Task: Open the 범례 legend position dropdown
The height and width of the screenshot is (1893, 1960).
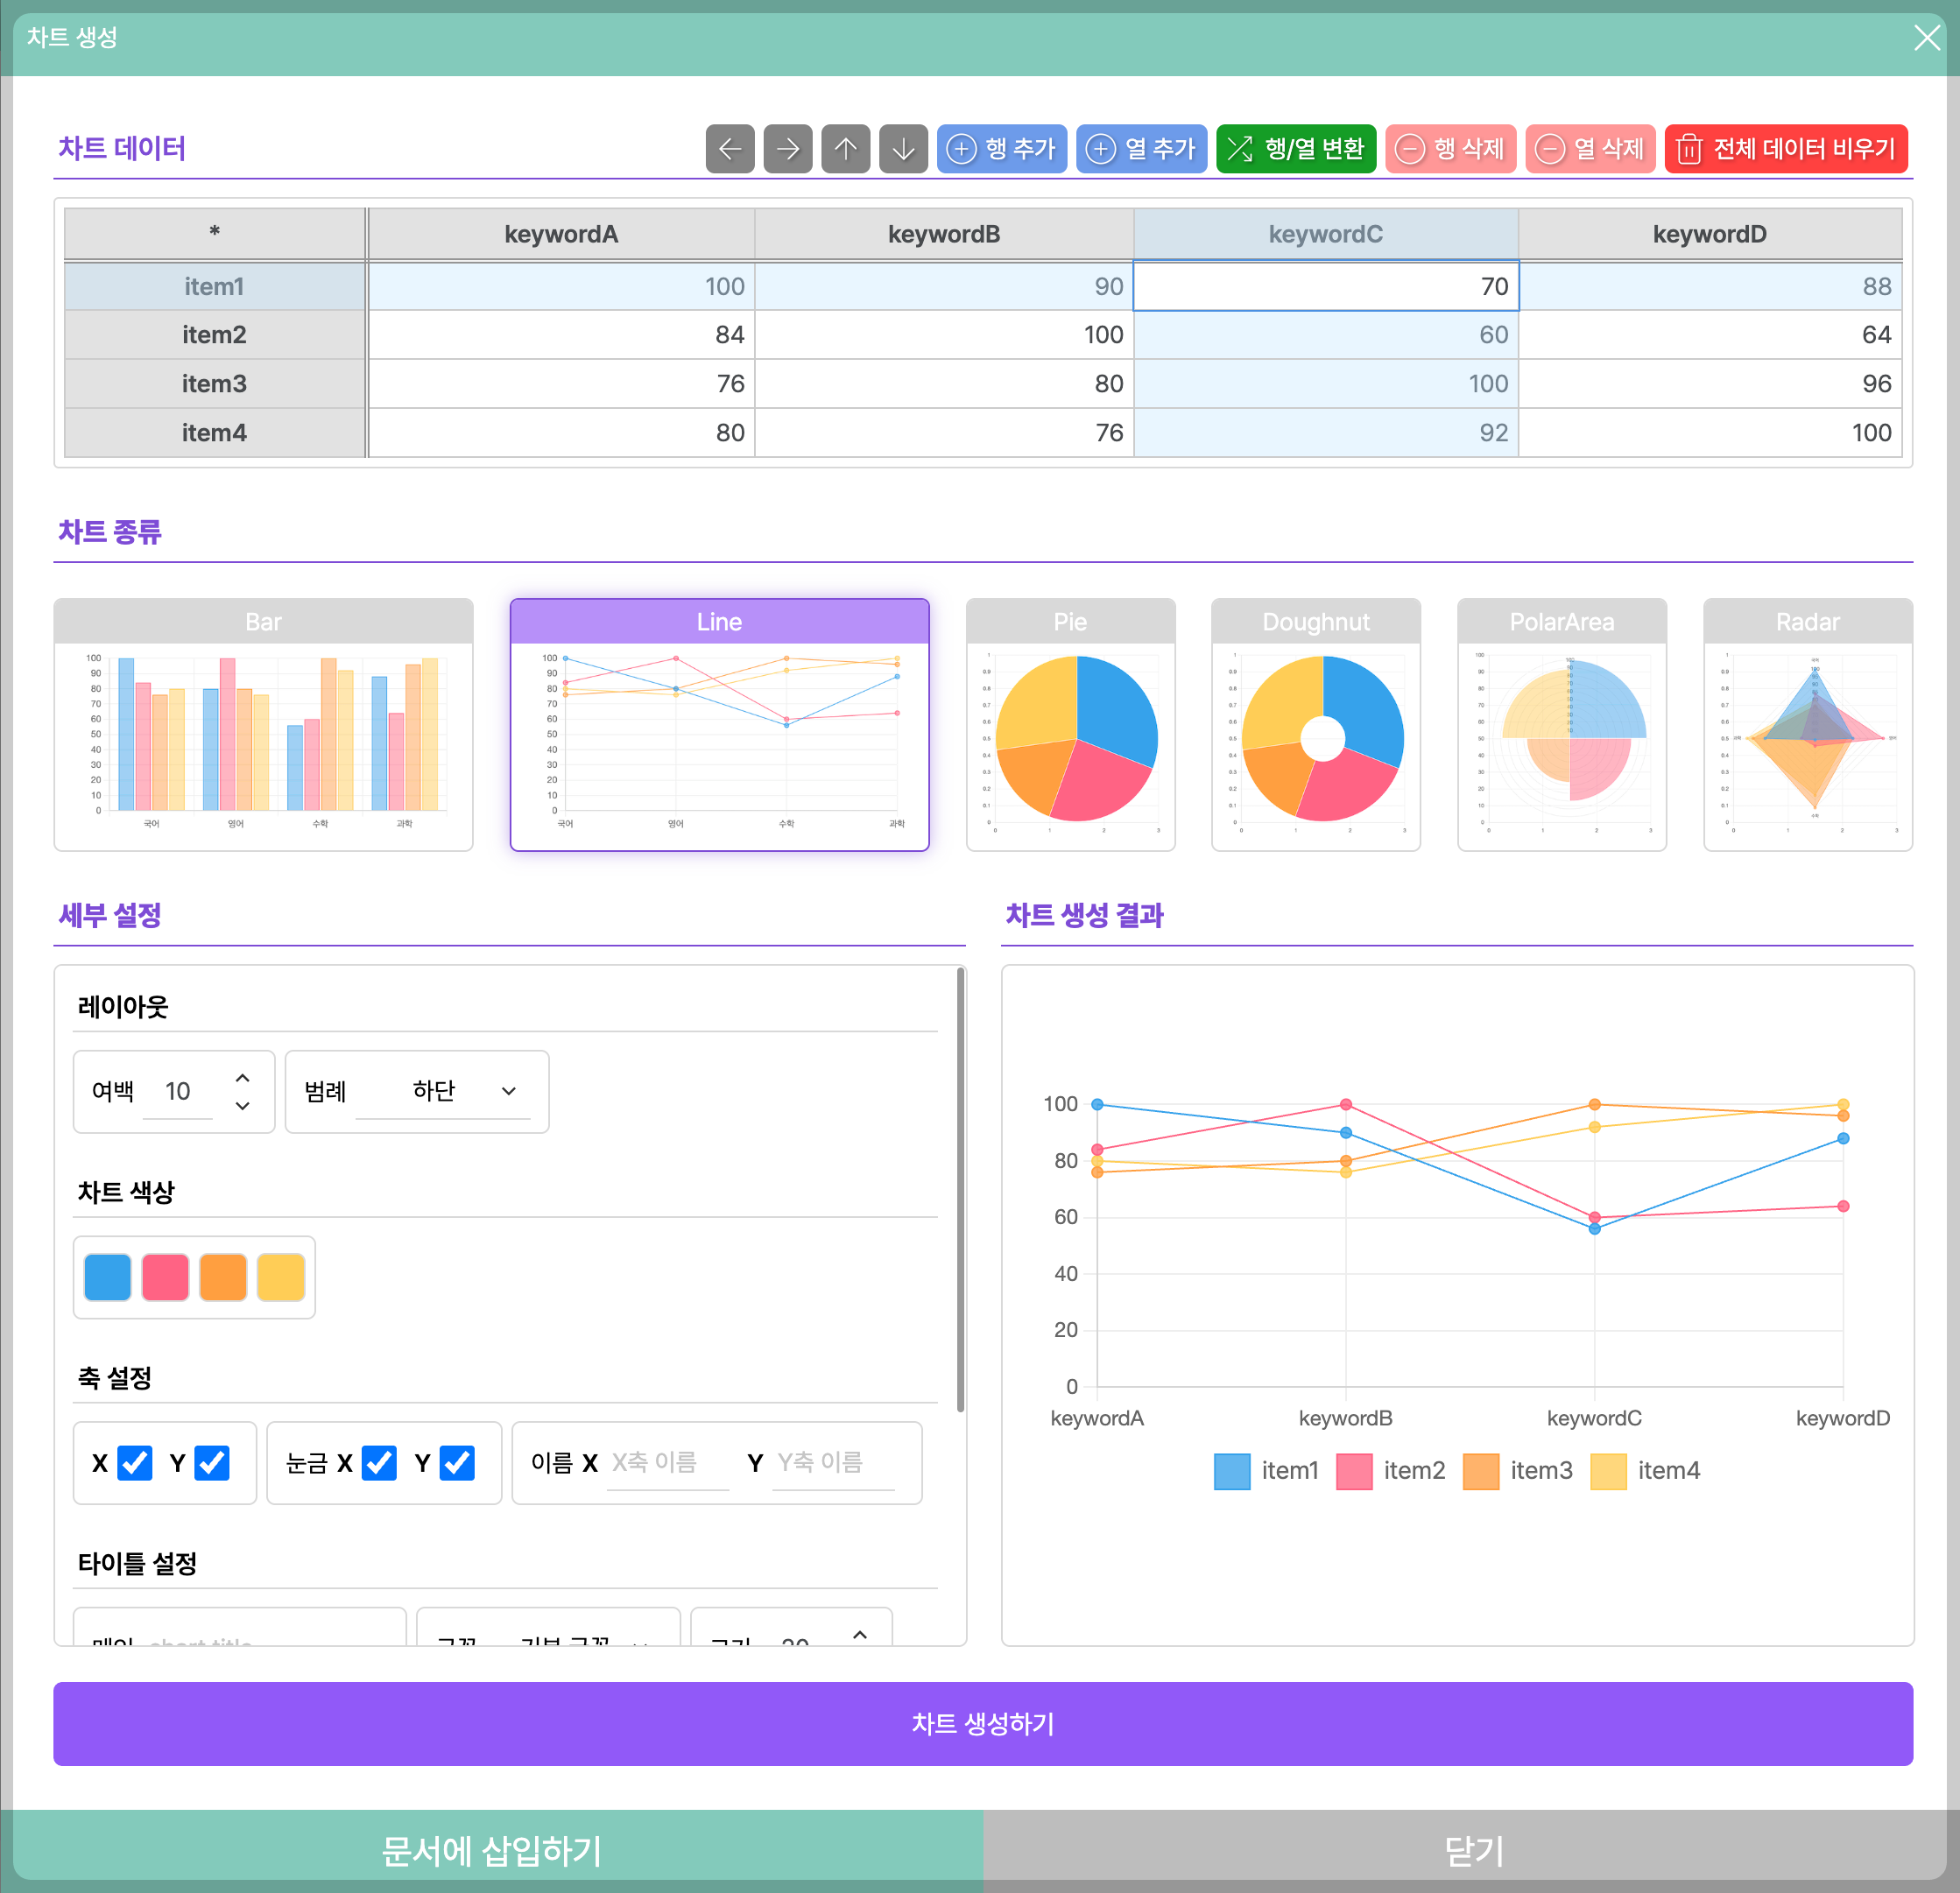Action: point(441,1090)
